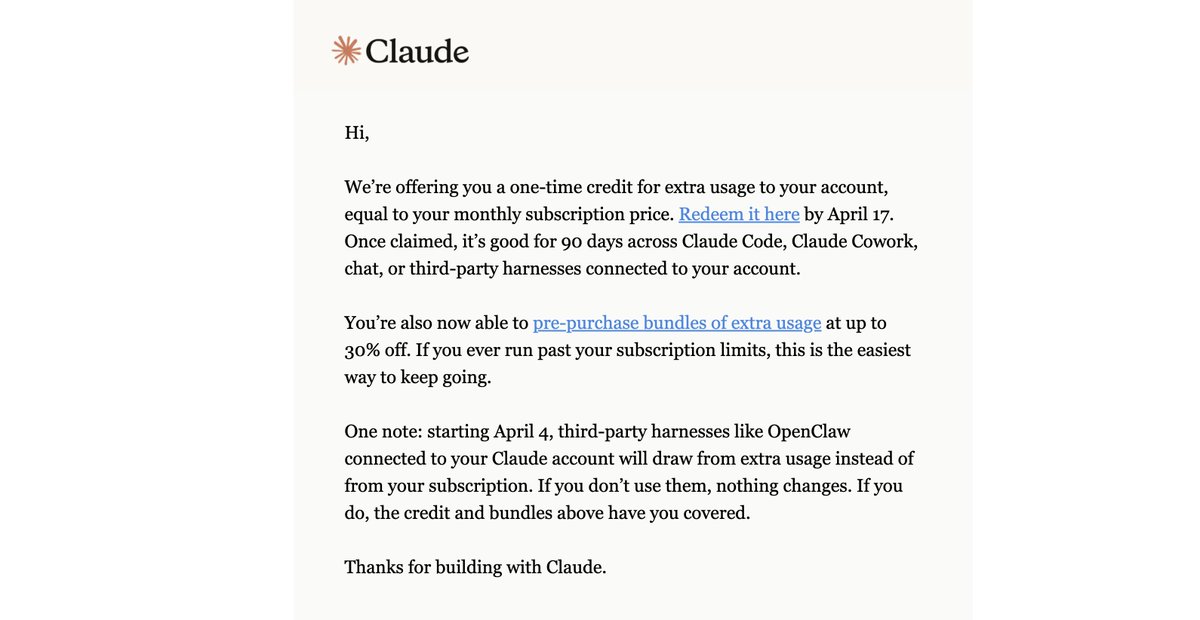Click the orange Claude starburst logo icon

point(346,51)
